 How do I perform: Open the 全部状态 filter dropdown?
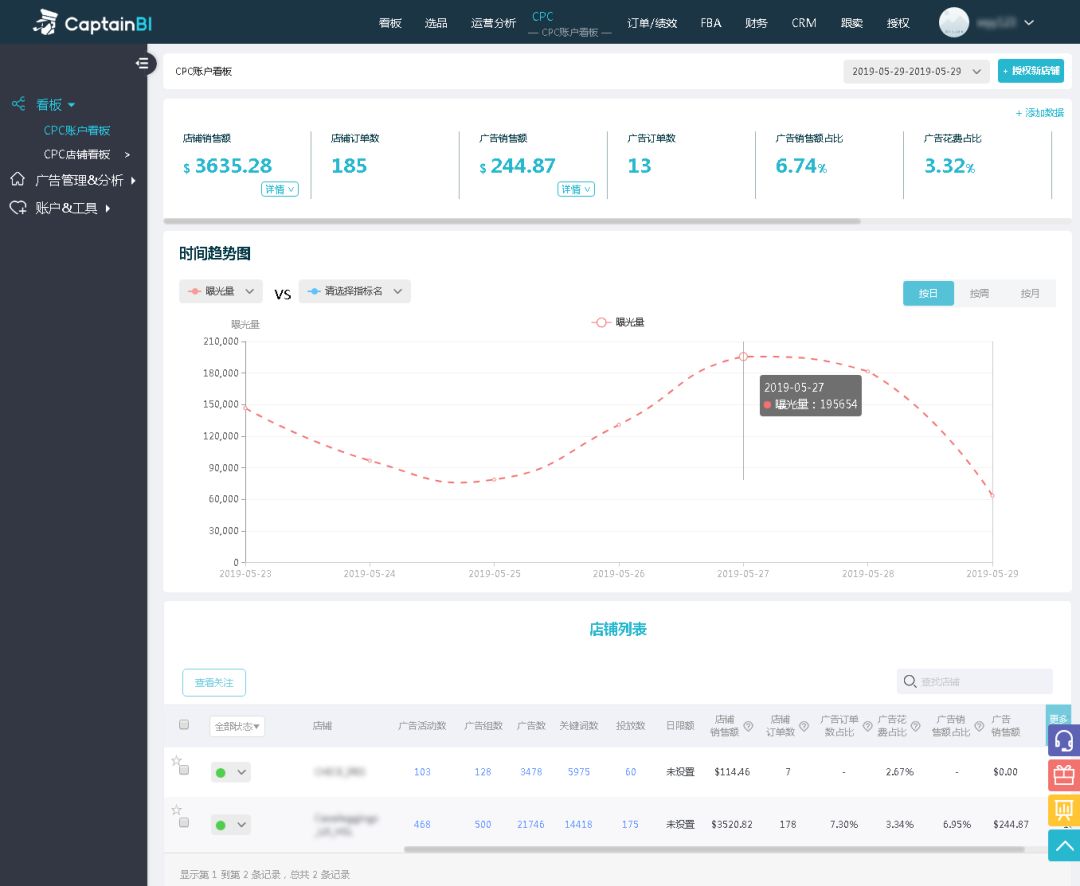237,727
